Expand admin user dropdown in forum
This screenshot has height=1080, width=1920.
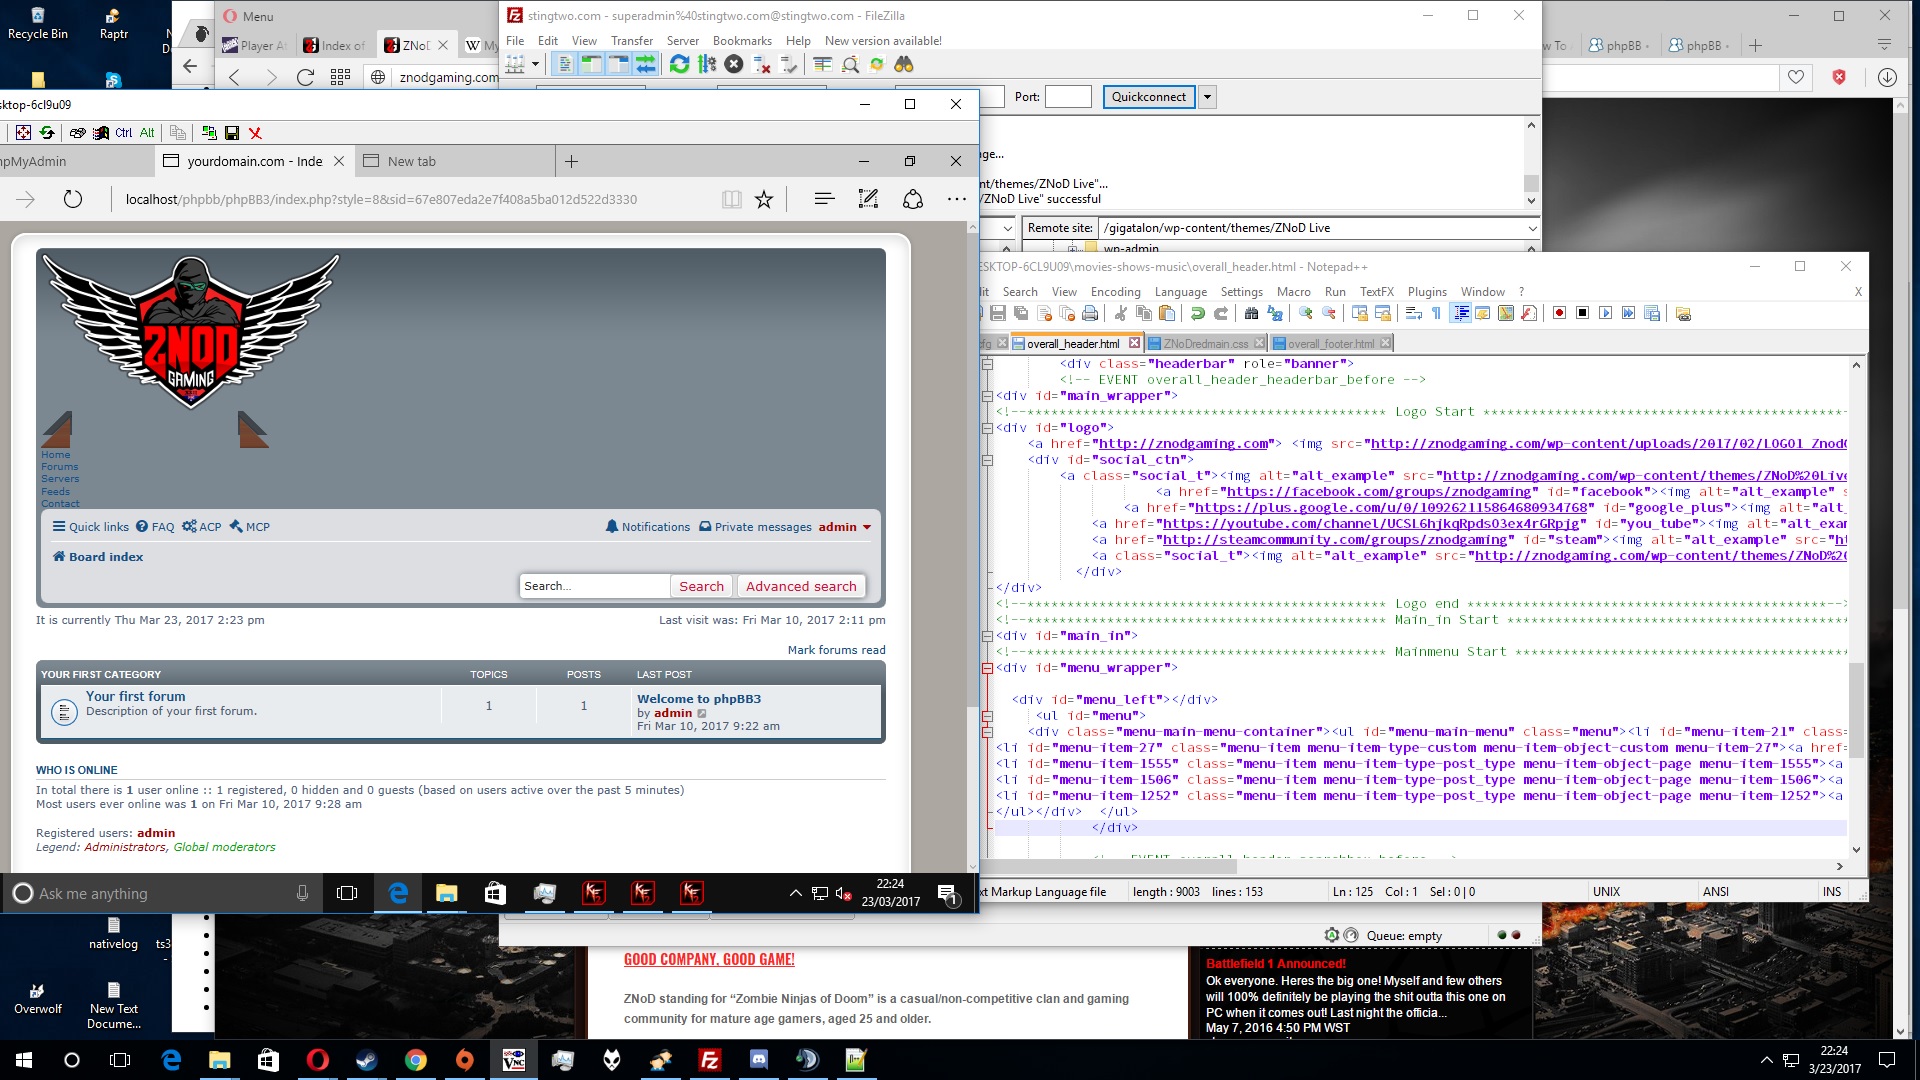click(866, 527)
